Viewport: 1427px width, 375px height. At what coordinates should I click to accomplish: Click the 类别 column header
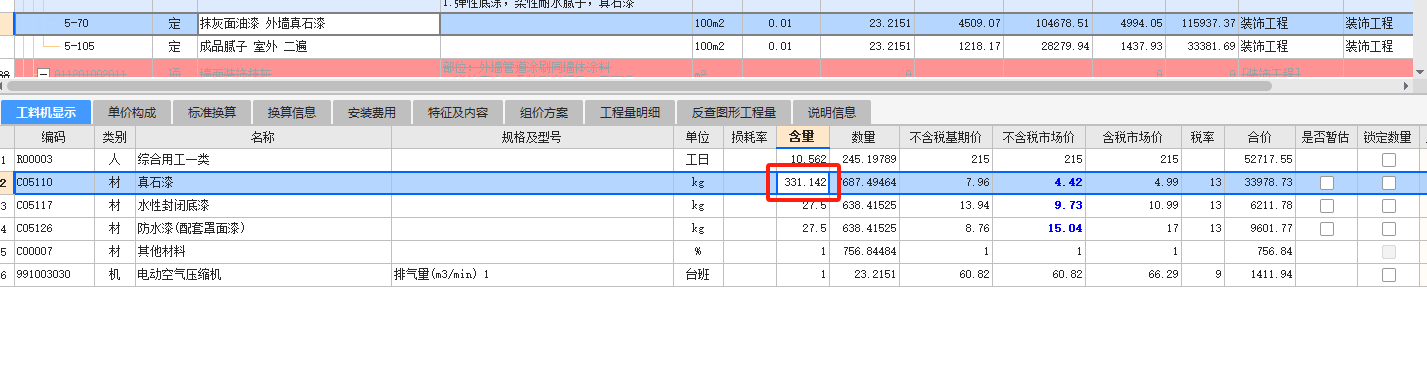(115, 137)
